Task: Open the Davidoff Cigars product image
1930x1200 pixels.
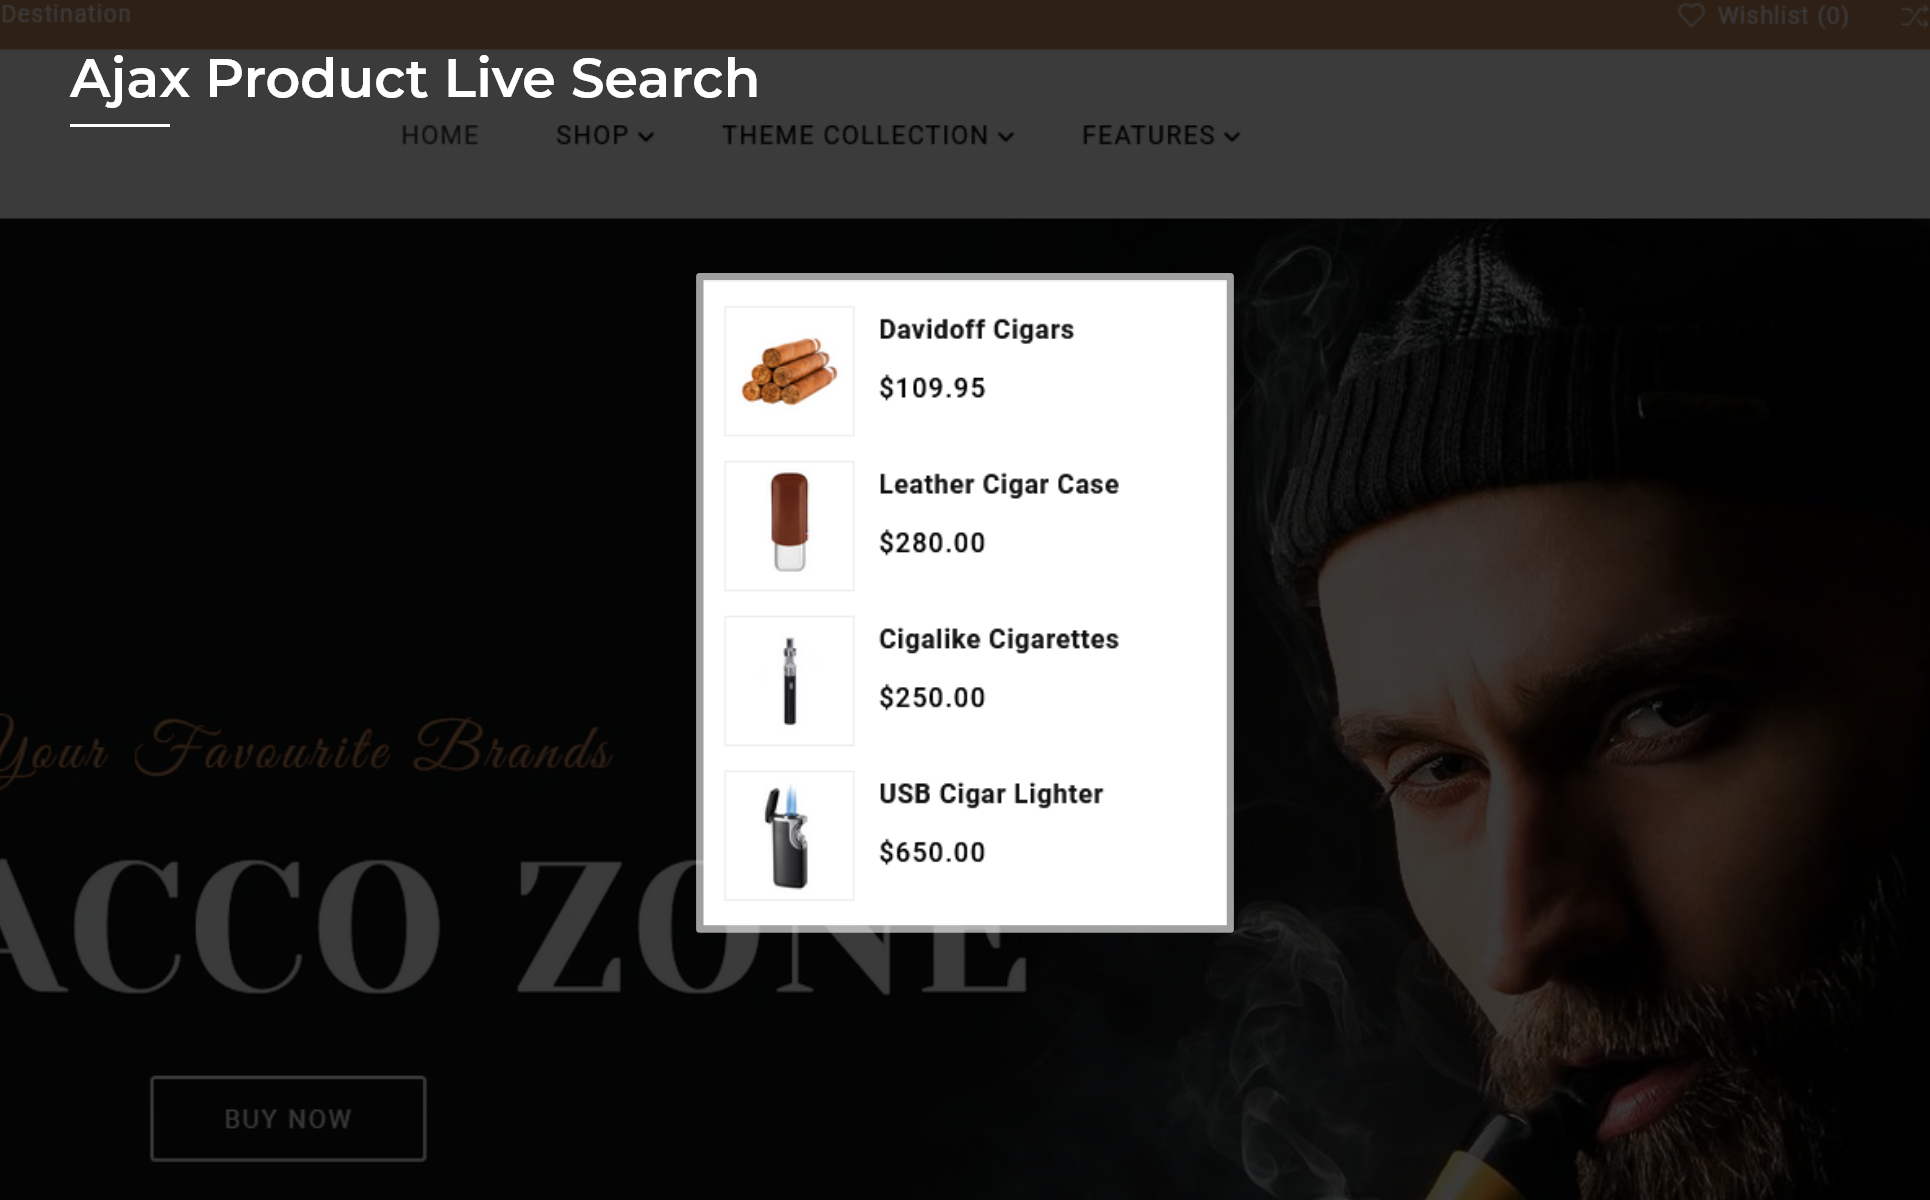Action: (x=789, y=371)
